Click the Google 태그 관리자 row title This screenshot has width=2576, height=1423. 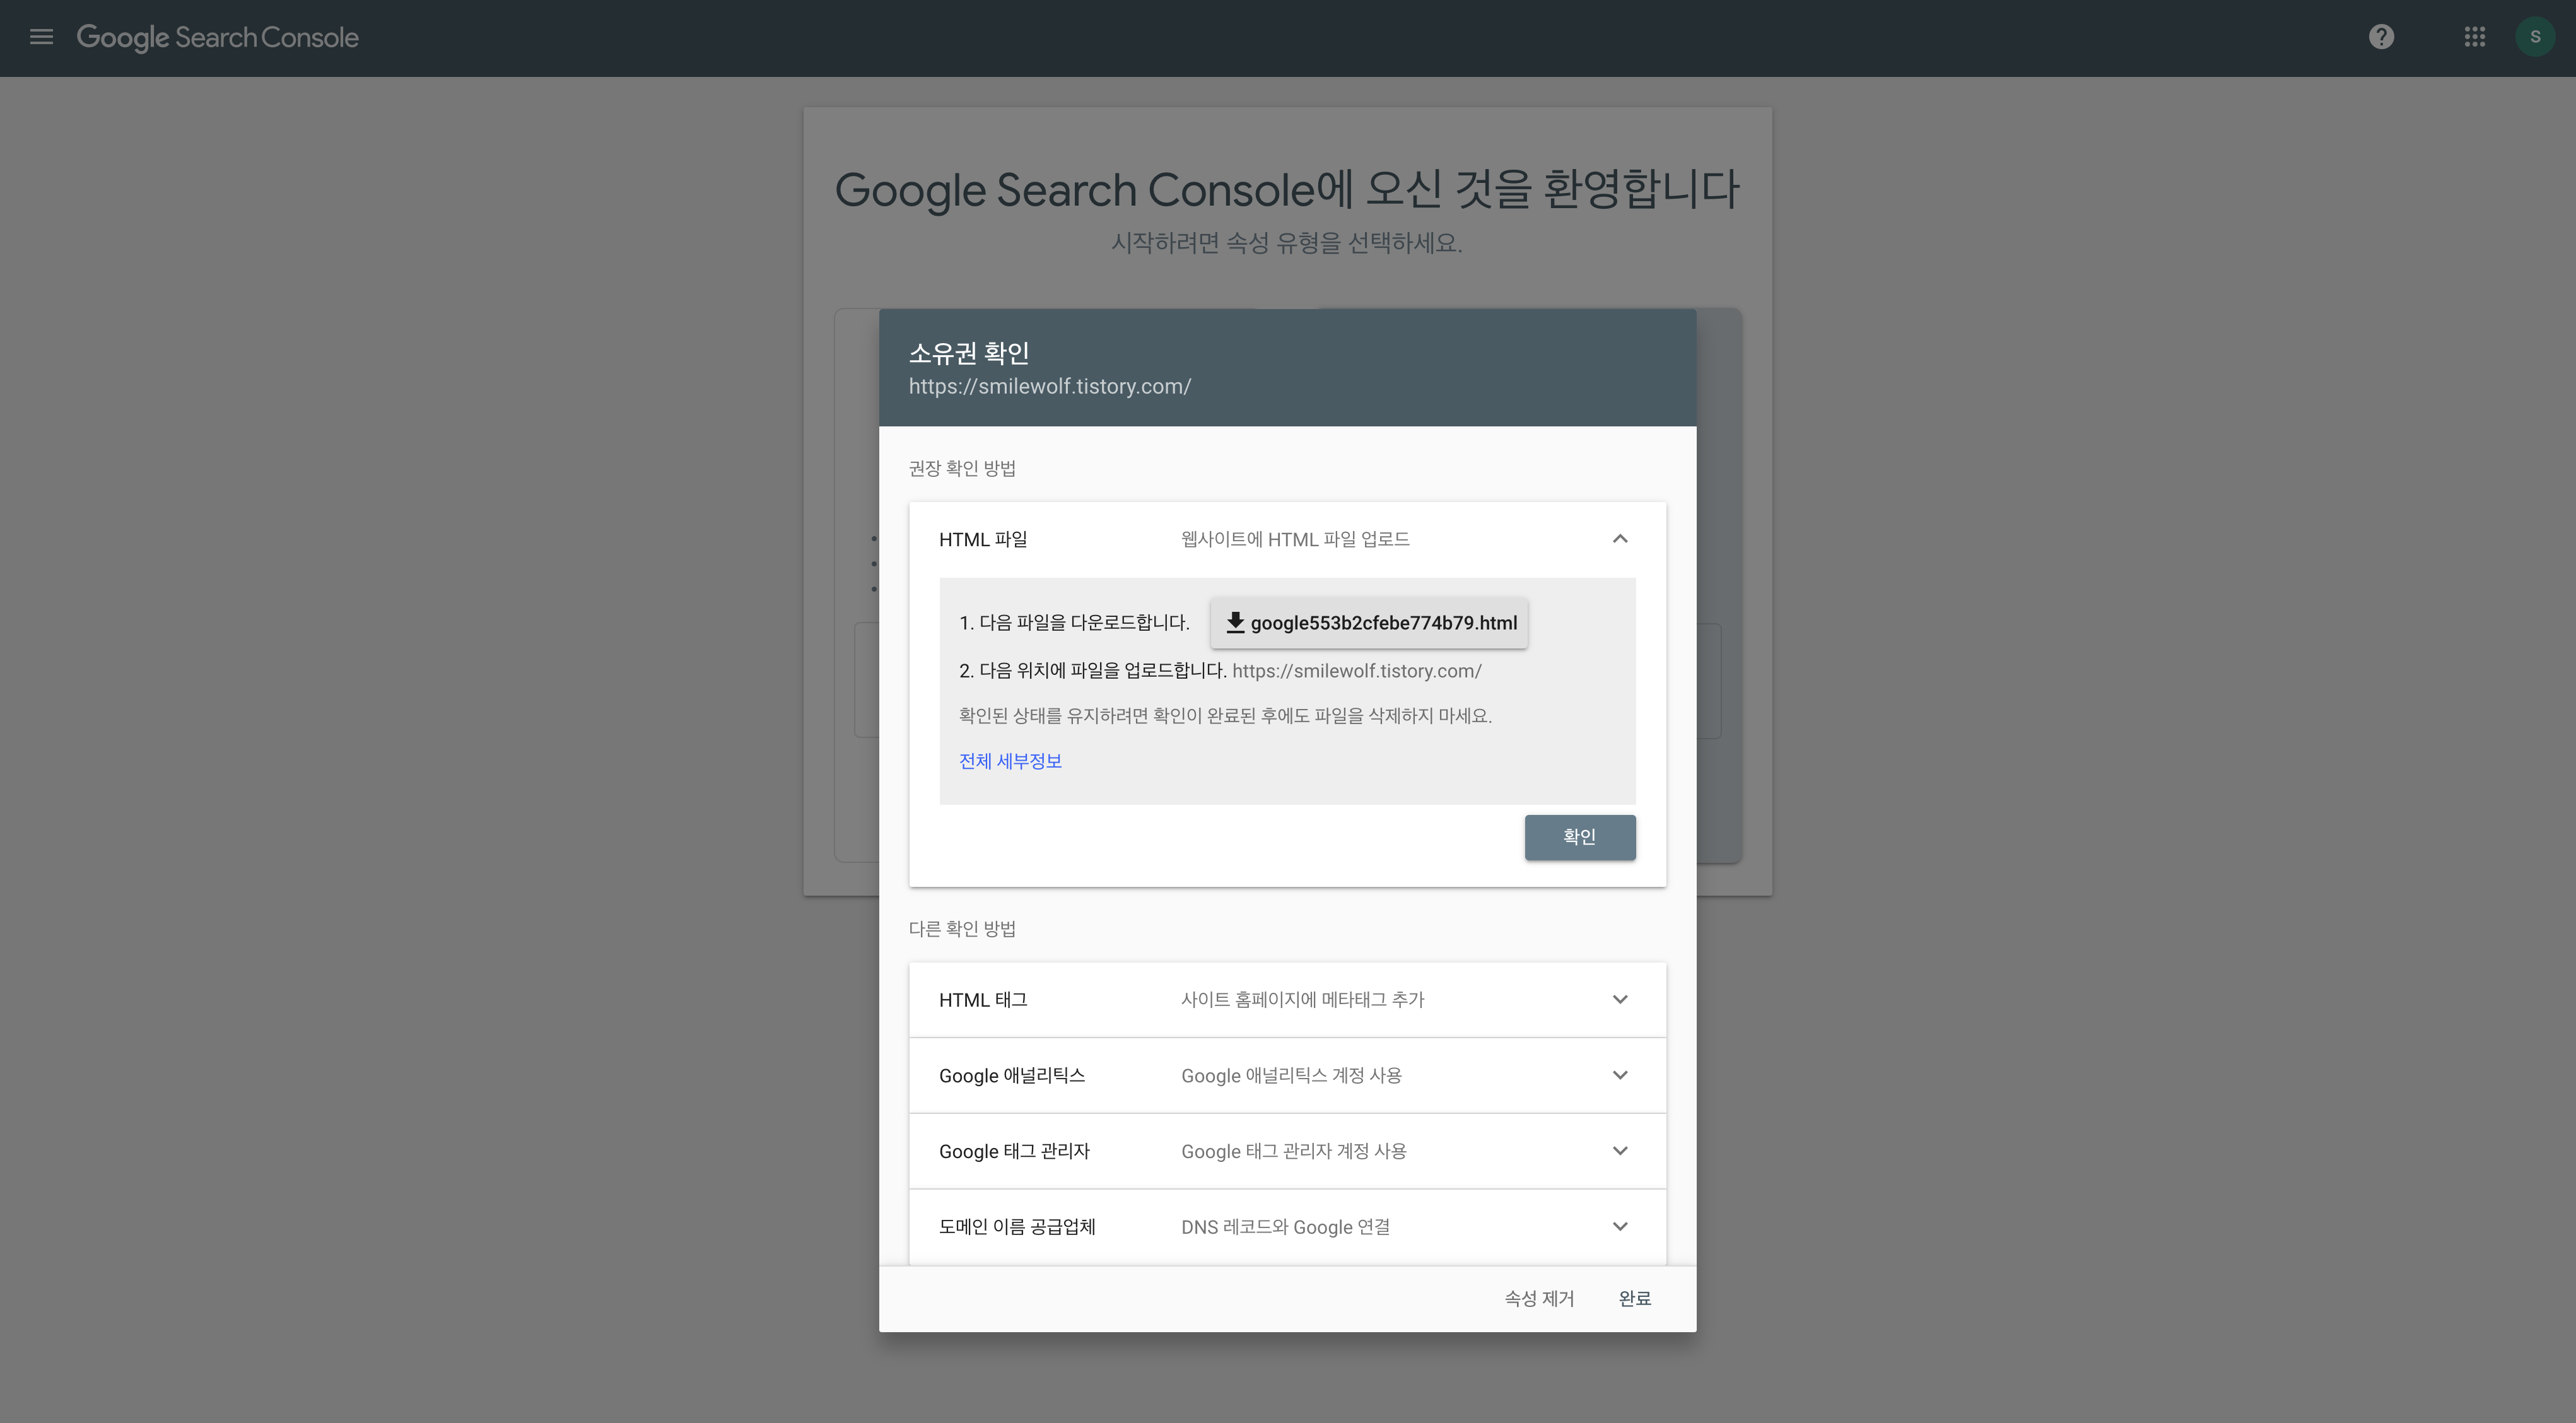[x=1014, y=1151]
